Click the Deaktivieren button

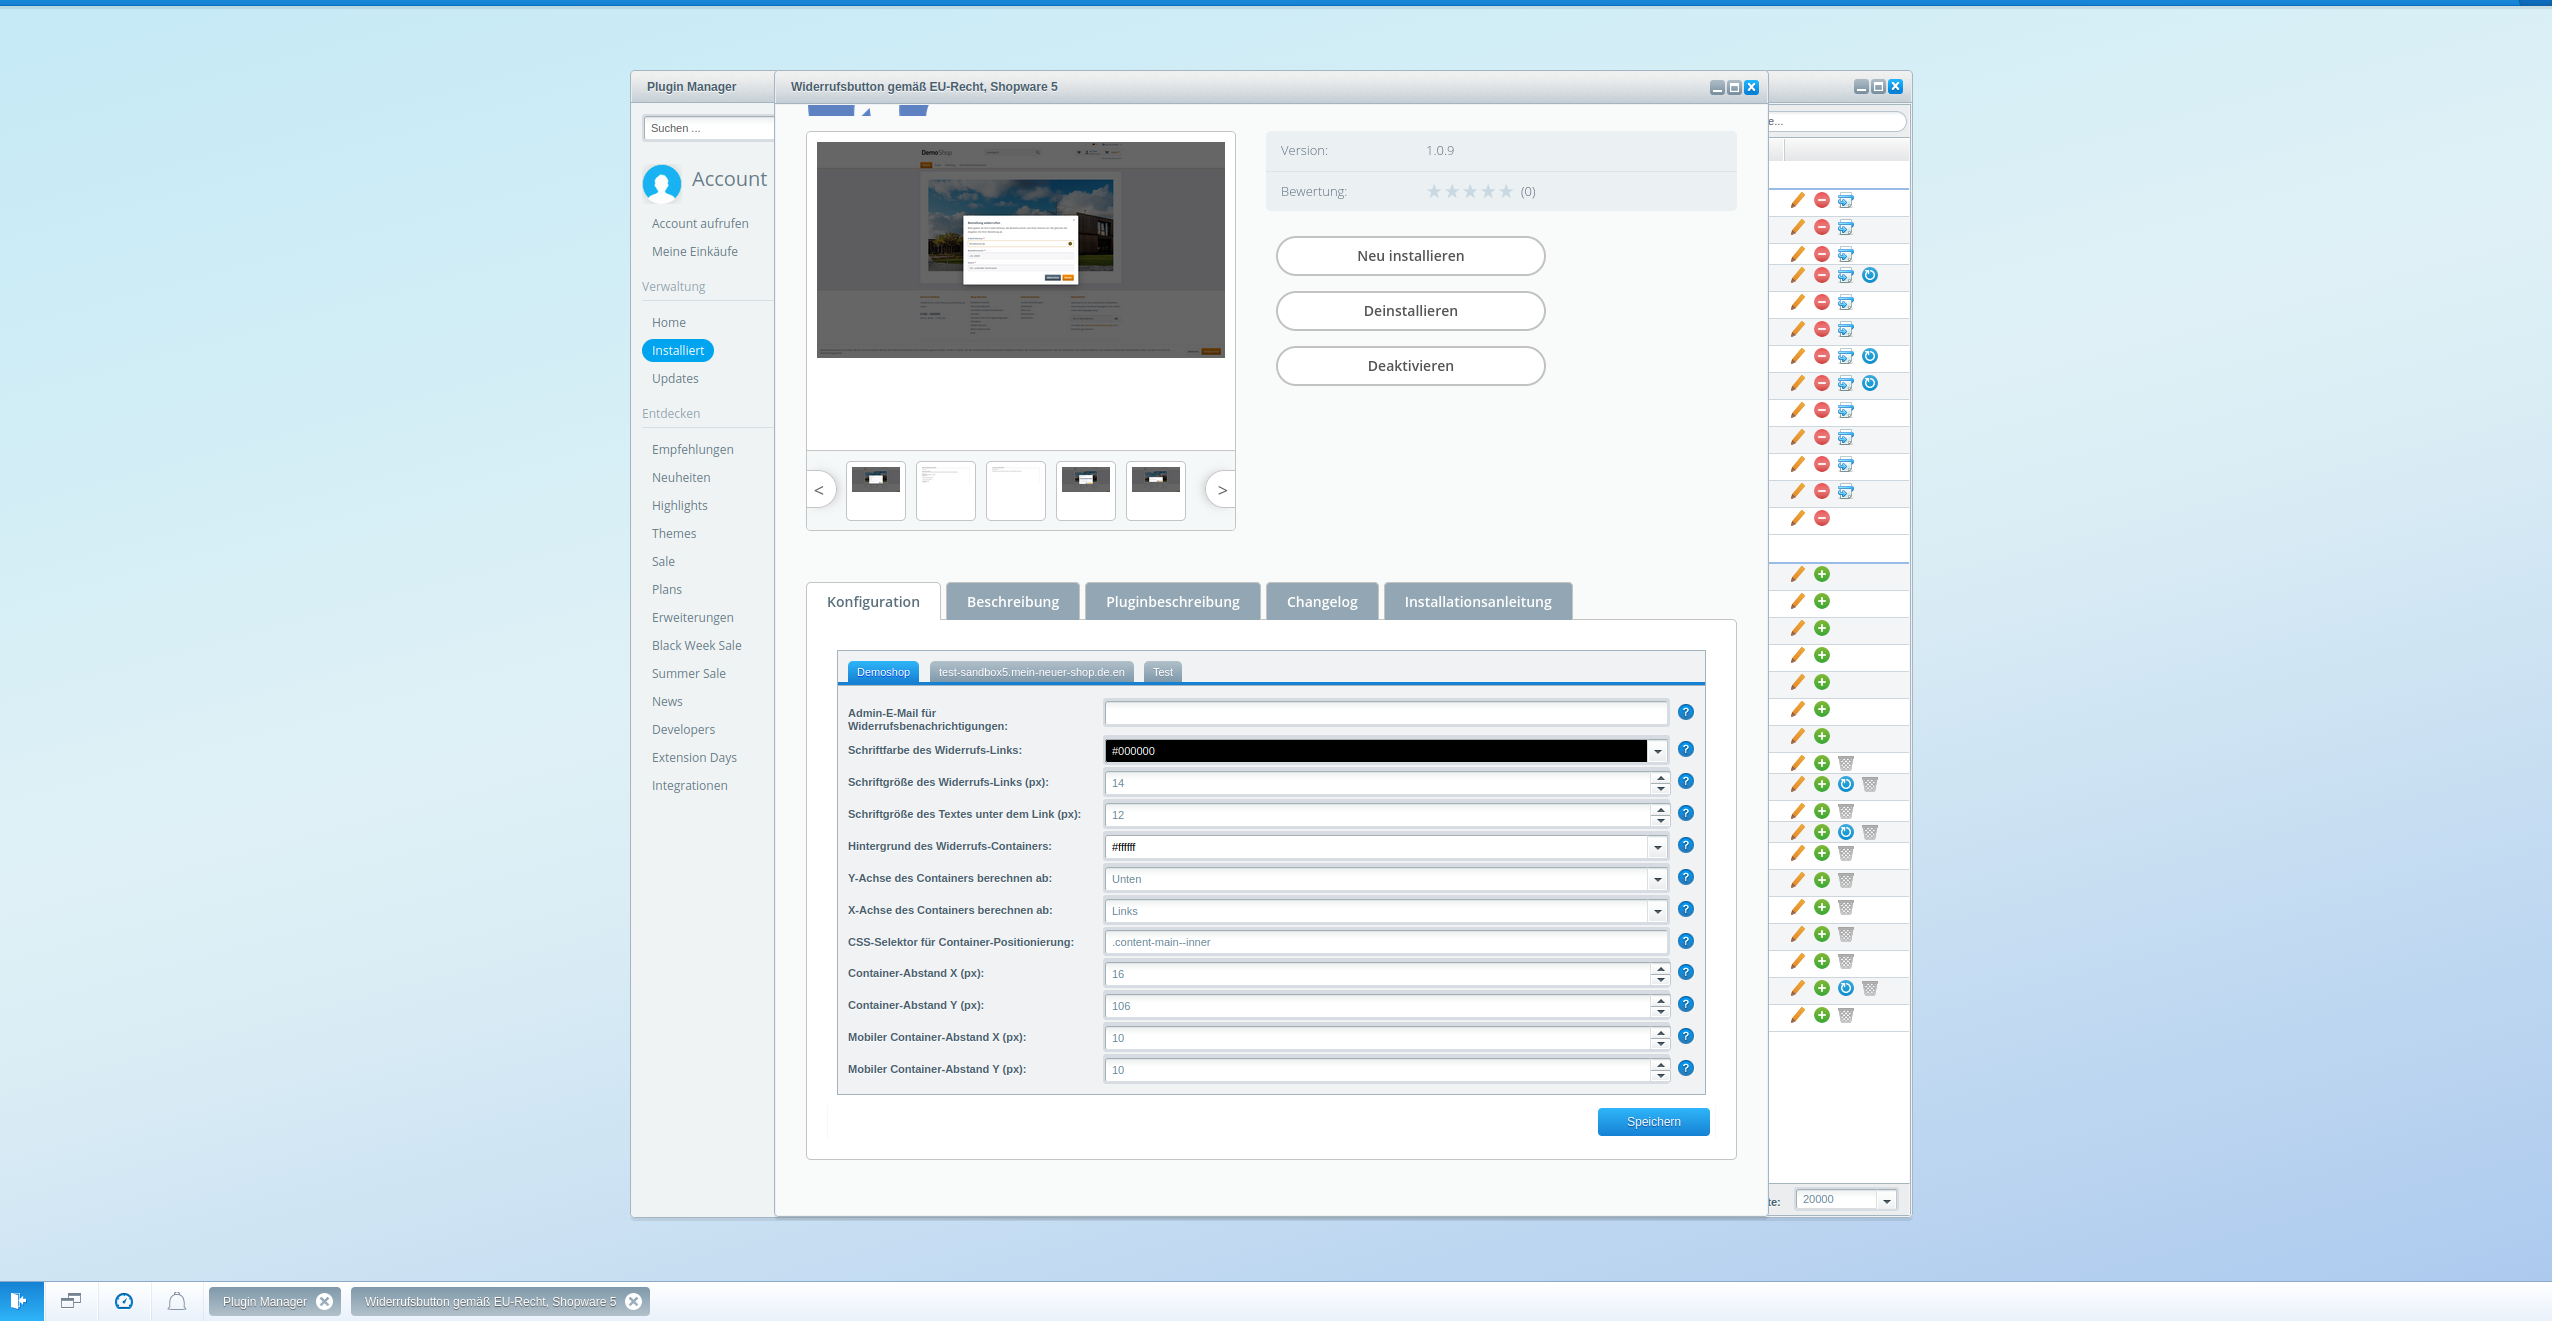tap(1410, 366)
